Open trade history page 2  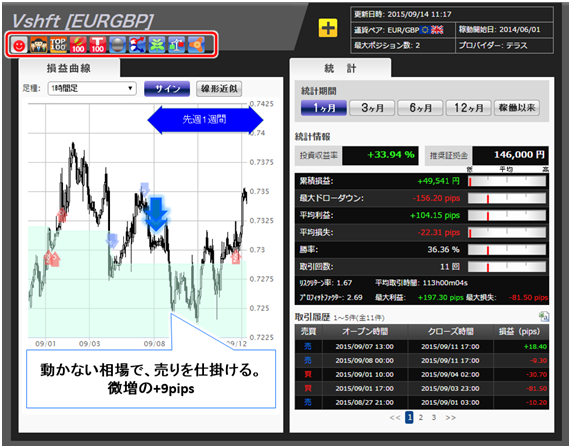tap(421, 417)
